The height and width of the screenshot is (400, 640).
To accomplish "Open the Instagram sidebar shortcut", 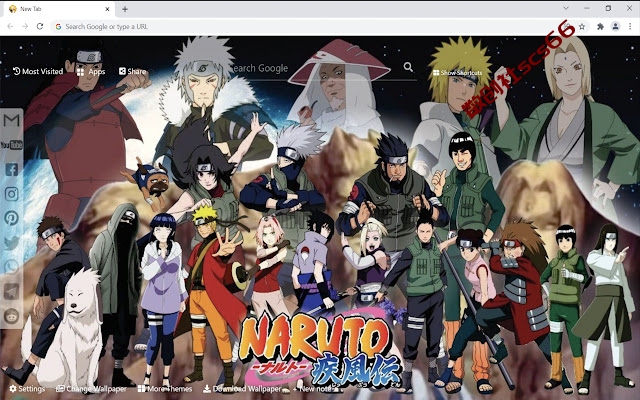I will [x=11, y=194].
